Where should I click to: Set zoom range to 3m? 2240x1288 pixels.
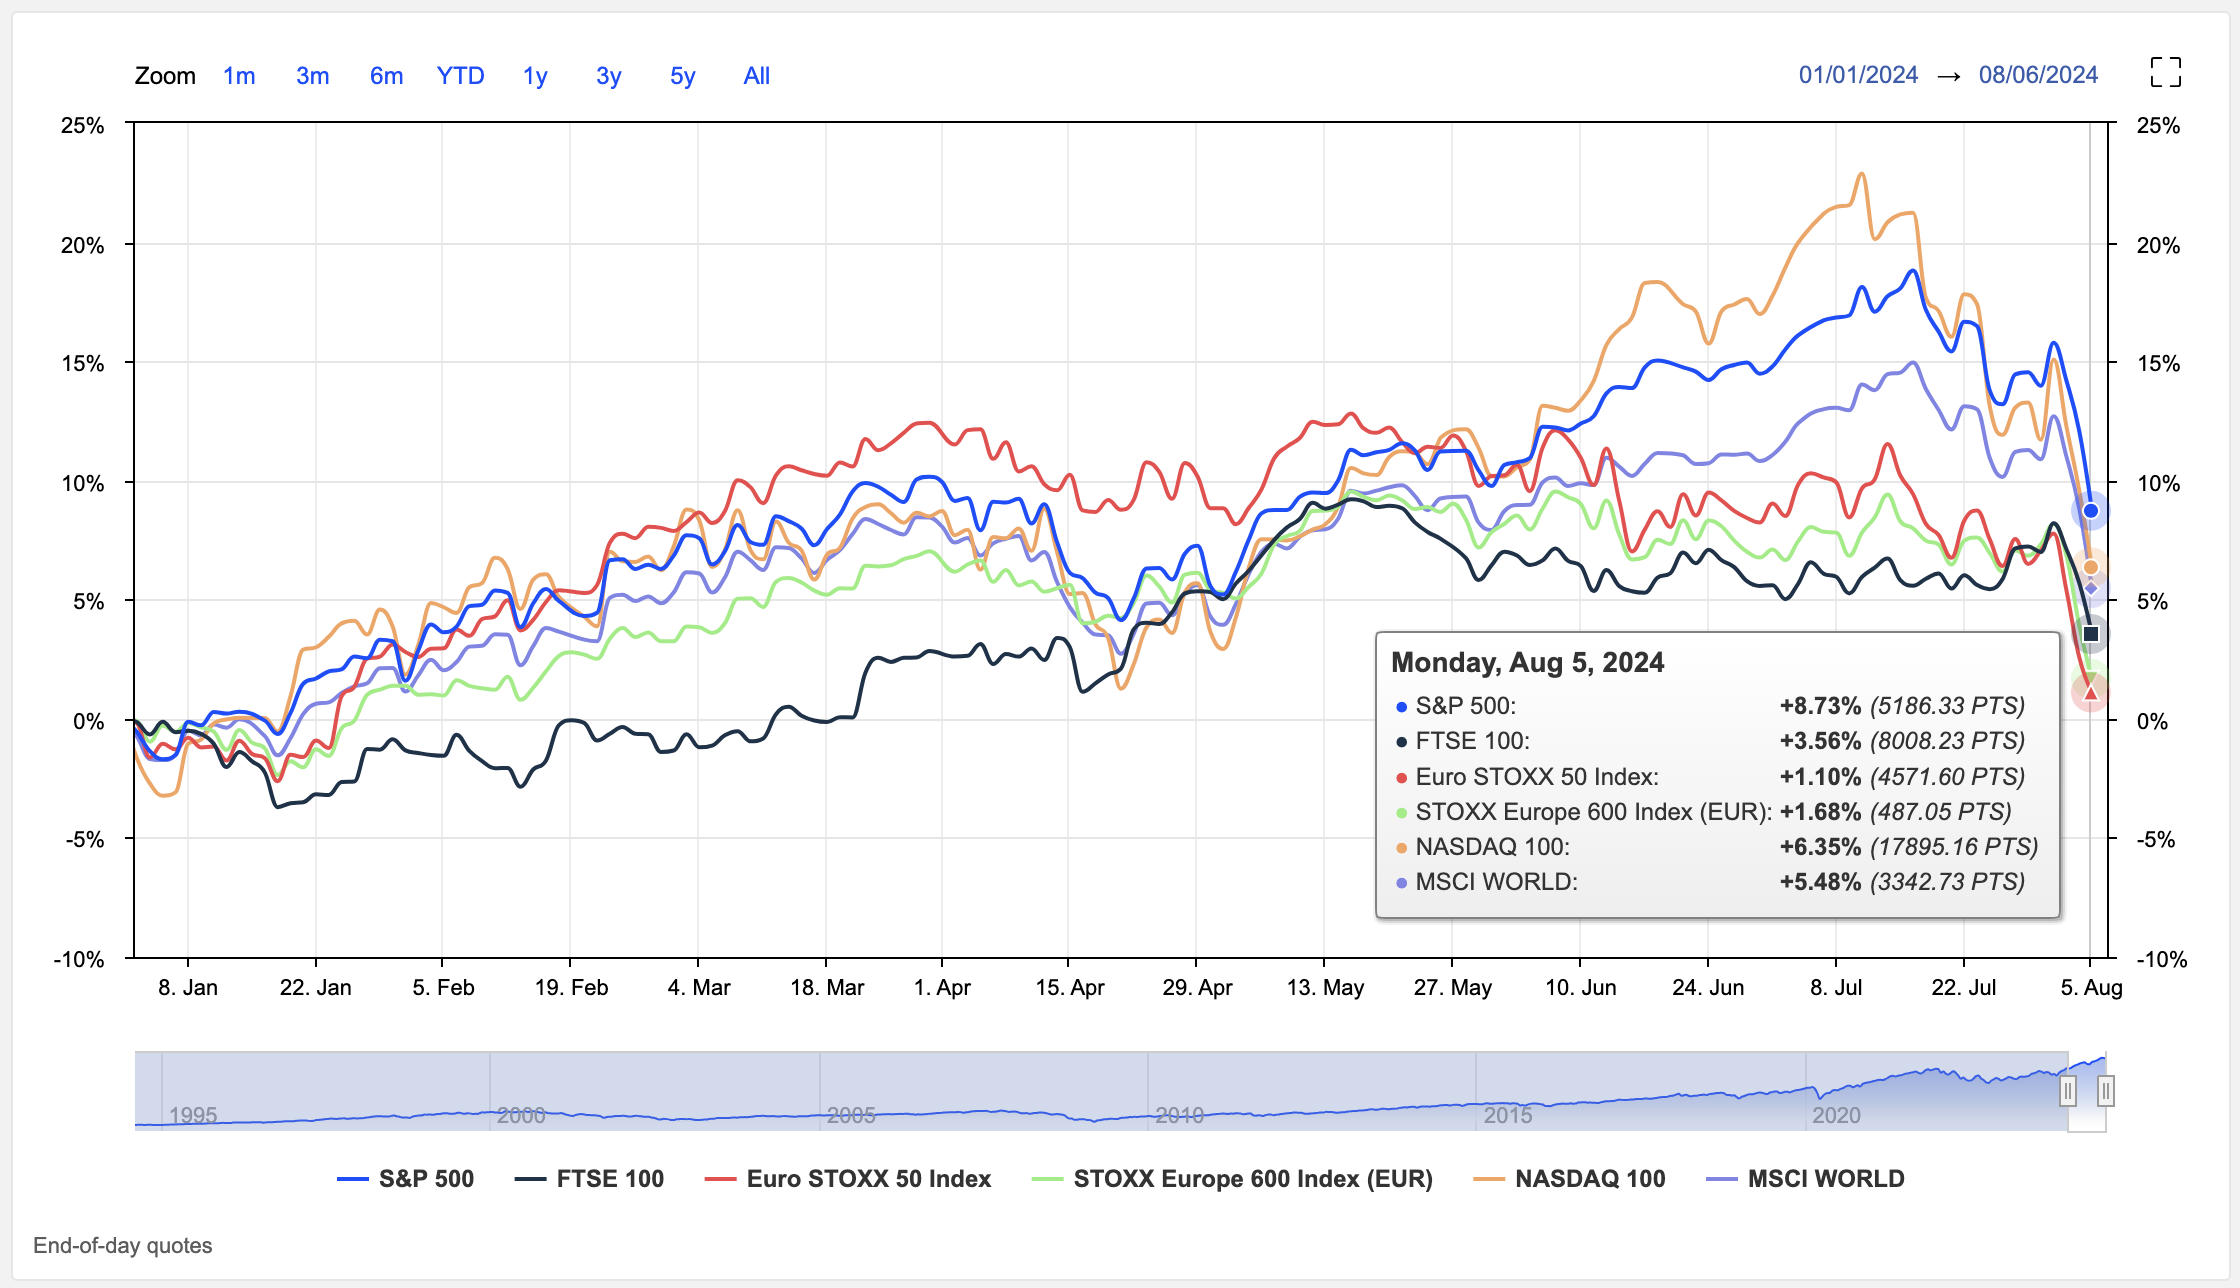(313, 76)
